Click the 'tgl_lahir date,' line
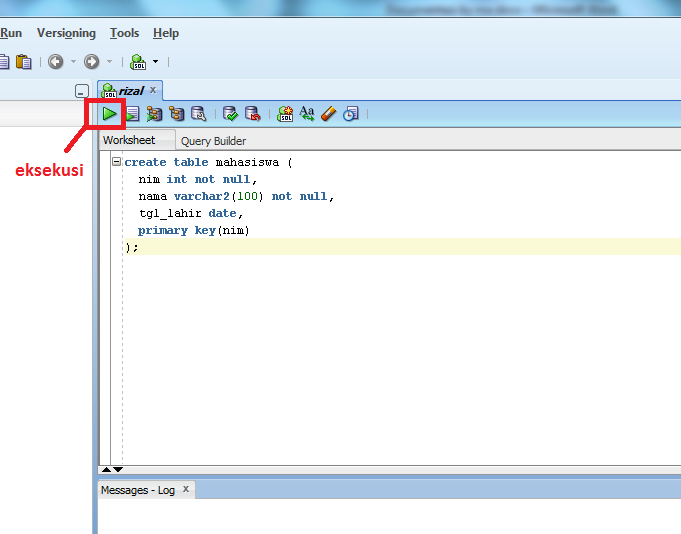Image resolution: width=681 pixels, height=534 pixels. pos(191,213)
